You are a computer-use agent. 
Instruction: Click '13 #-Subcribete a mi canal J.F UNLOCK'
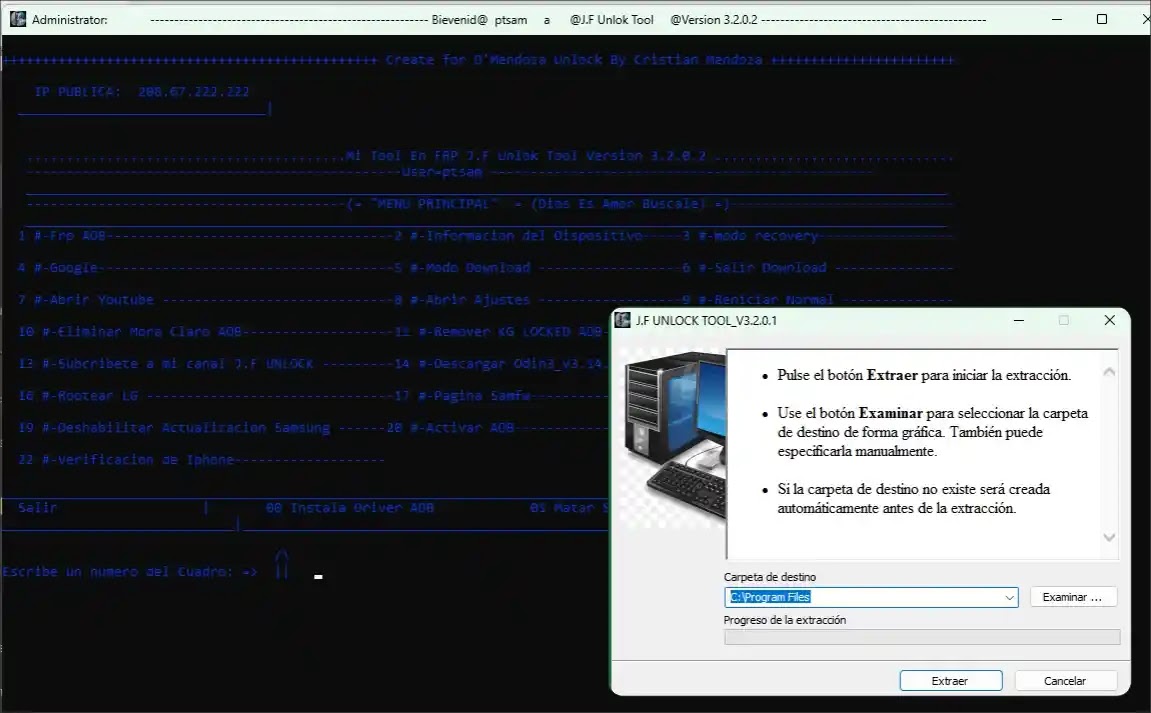pyautogui.click(x=166, y=363)
